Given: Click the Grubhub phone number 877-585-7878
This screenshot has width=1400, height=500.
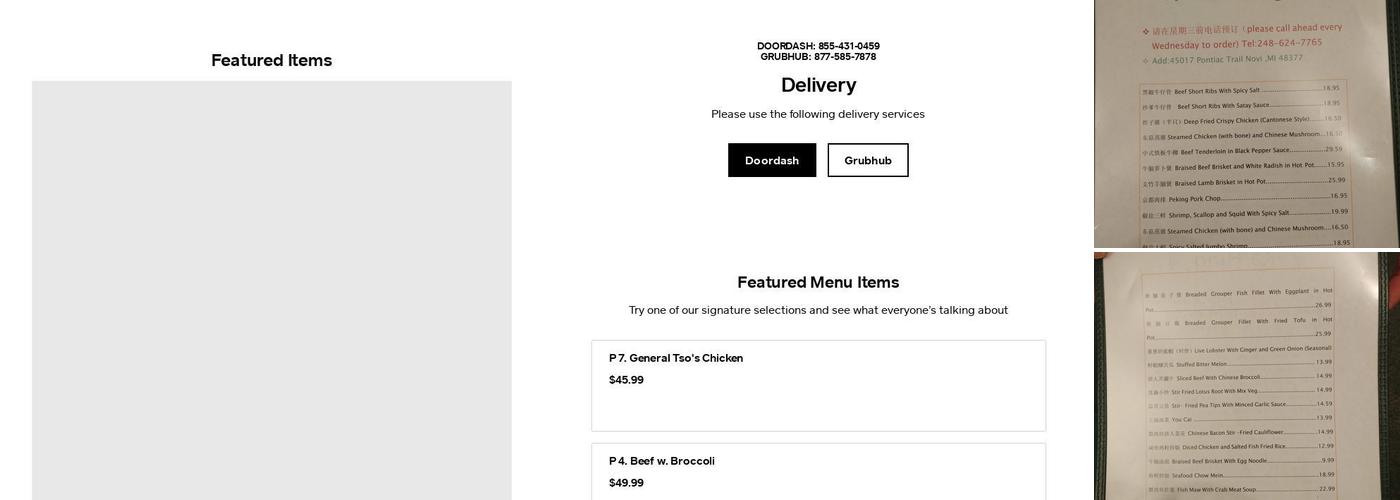Looking at the screenshot, I should click(844, 57).
